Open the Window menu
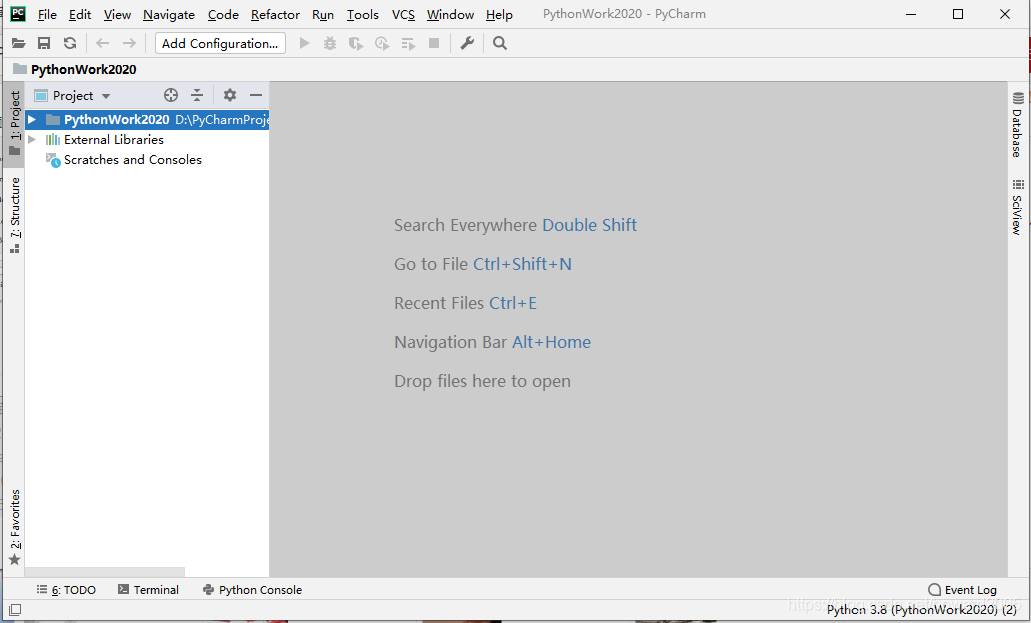This screenshot has height=623, width=1031. (x=450, y=14)
